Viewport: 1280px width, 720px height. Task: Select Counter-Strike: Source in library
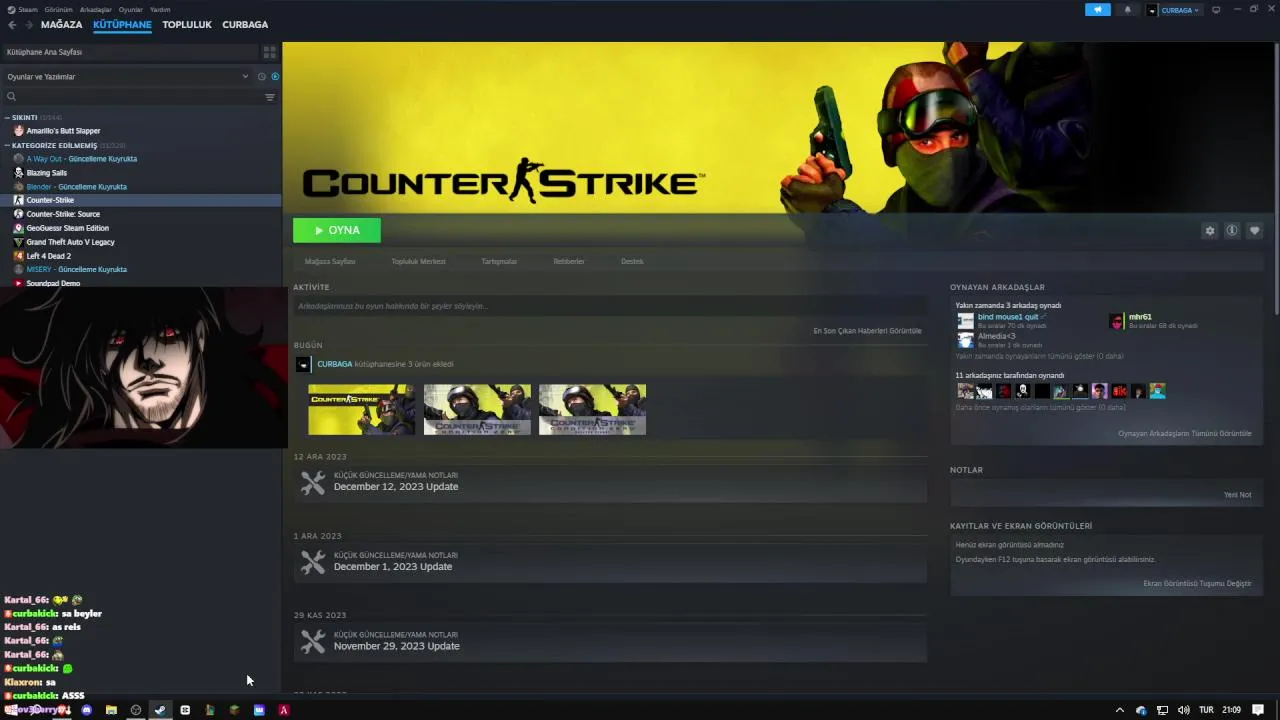point(63,214)
